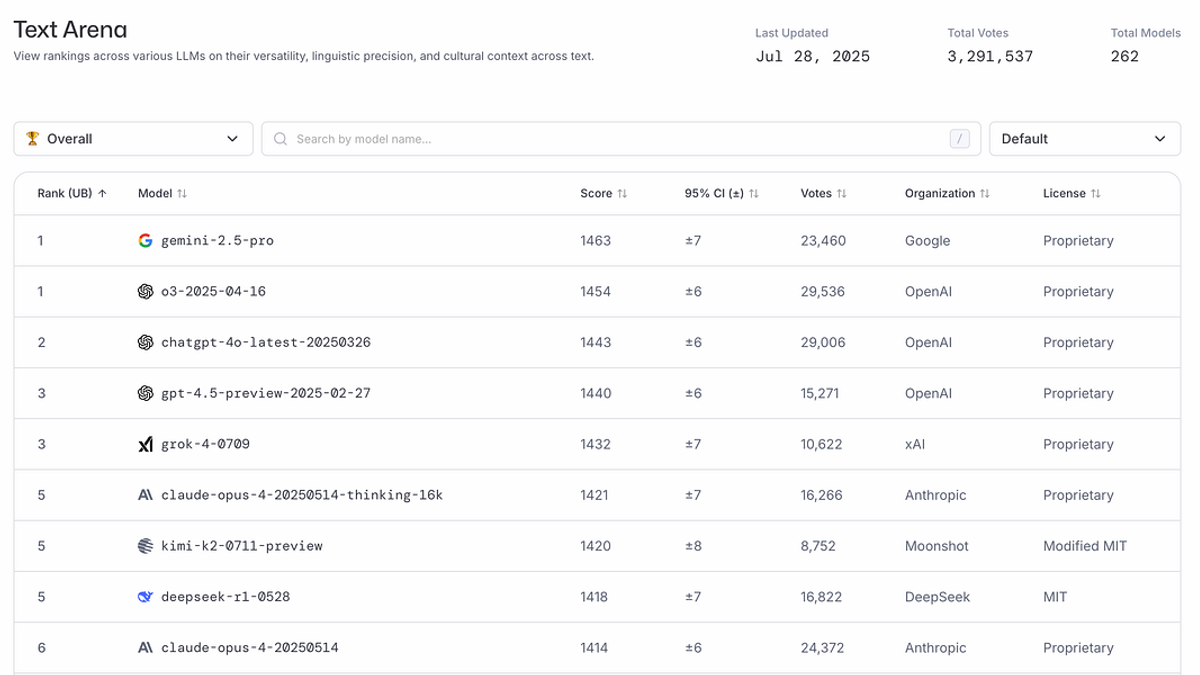
Task: Click the magnifier icon in search box
Action: 281,139
